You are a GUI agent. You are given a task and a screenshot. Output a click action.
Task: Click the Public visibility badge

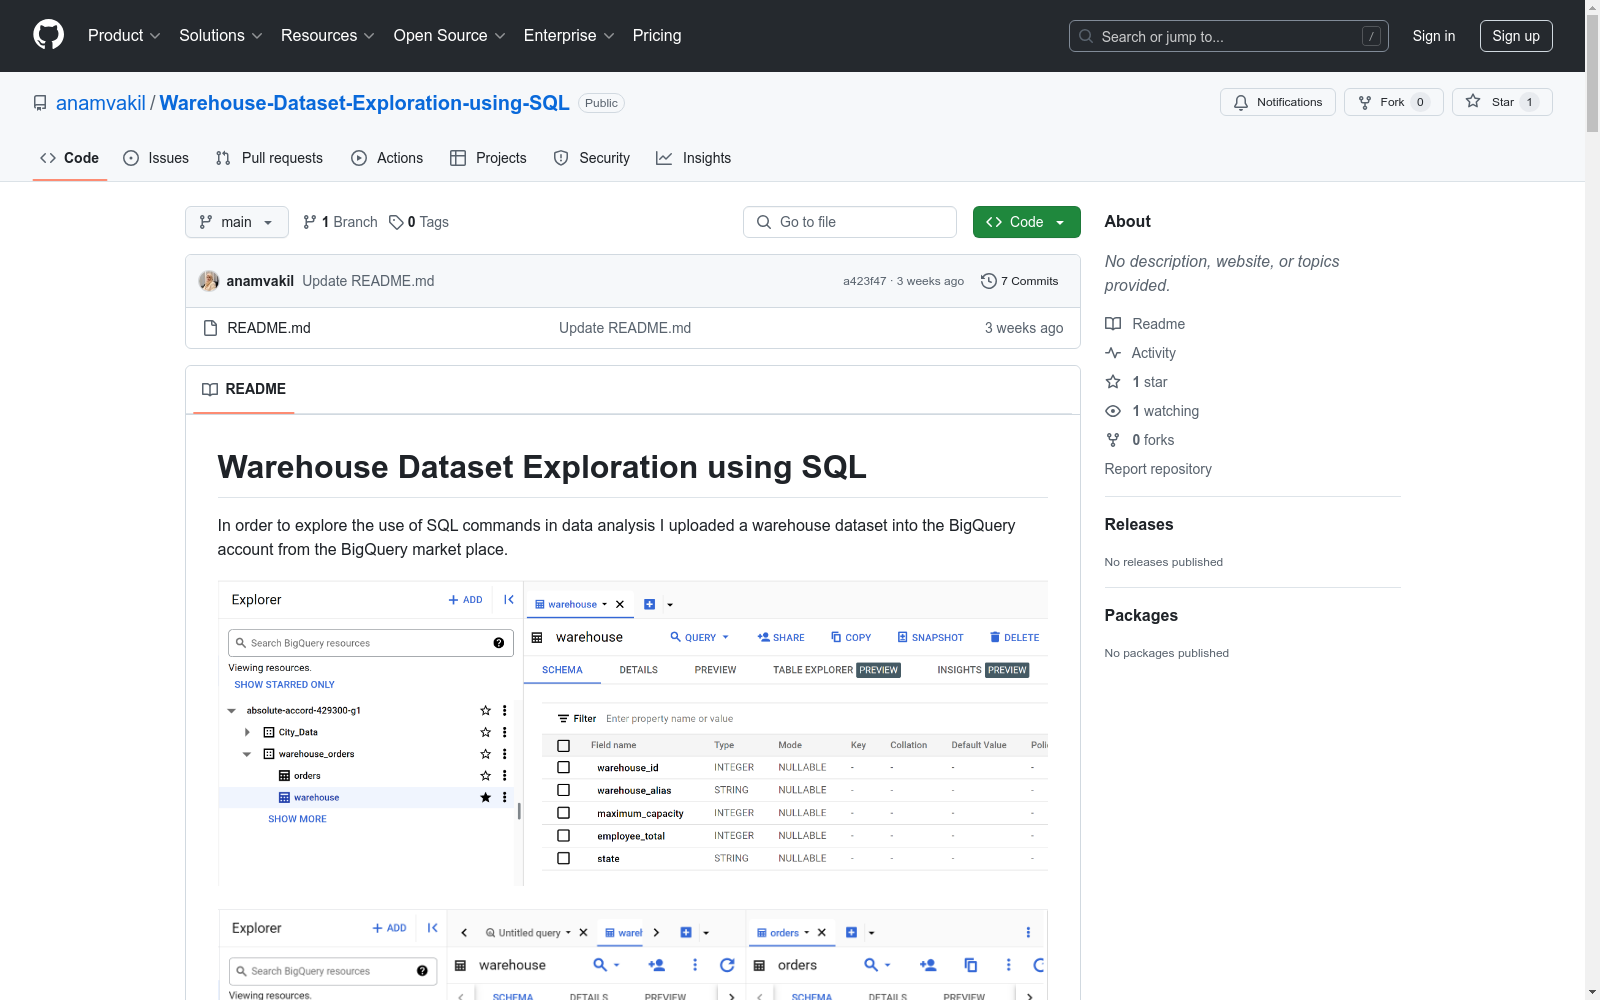point(601,103)
